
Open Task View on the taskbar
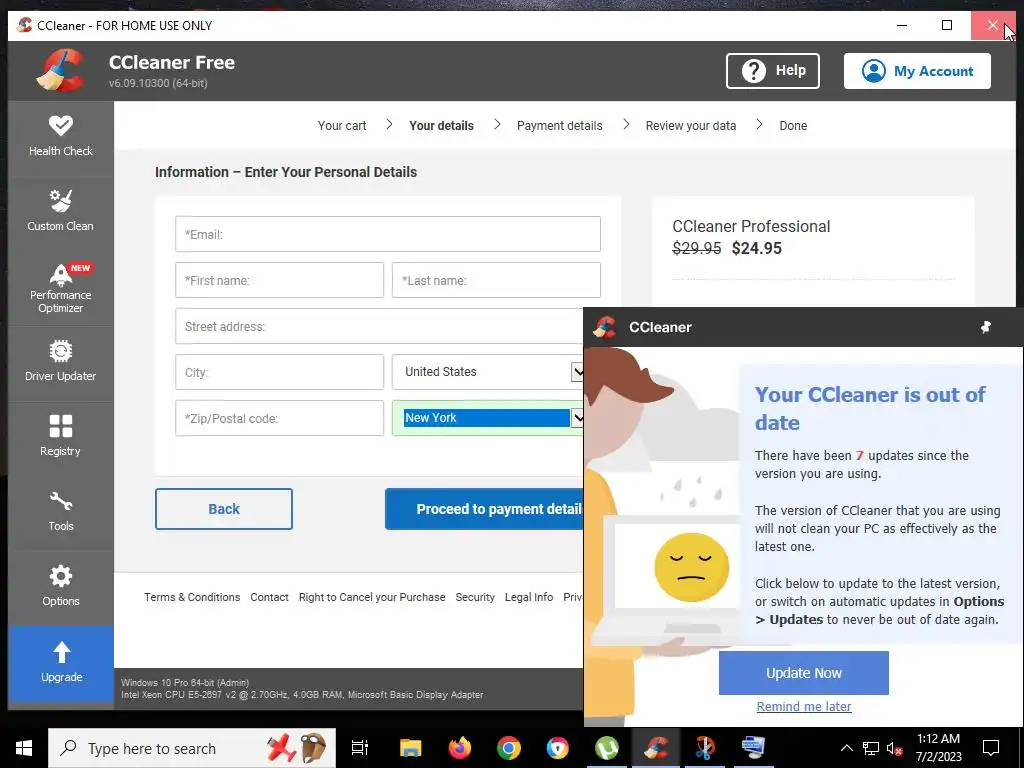pyautogui.click(x=360, y=748)
